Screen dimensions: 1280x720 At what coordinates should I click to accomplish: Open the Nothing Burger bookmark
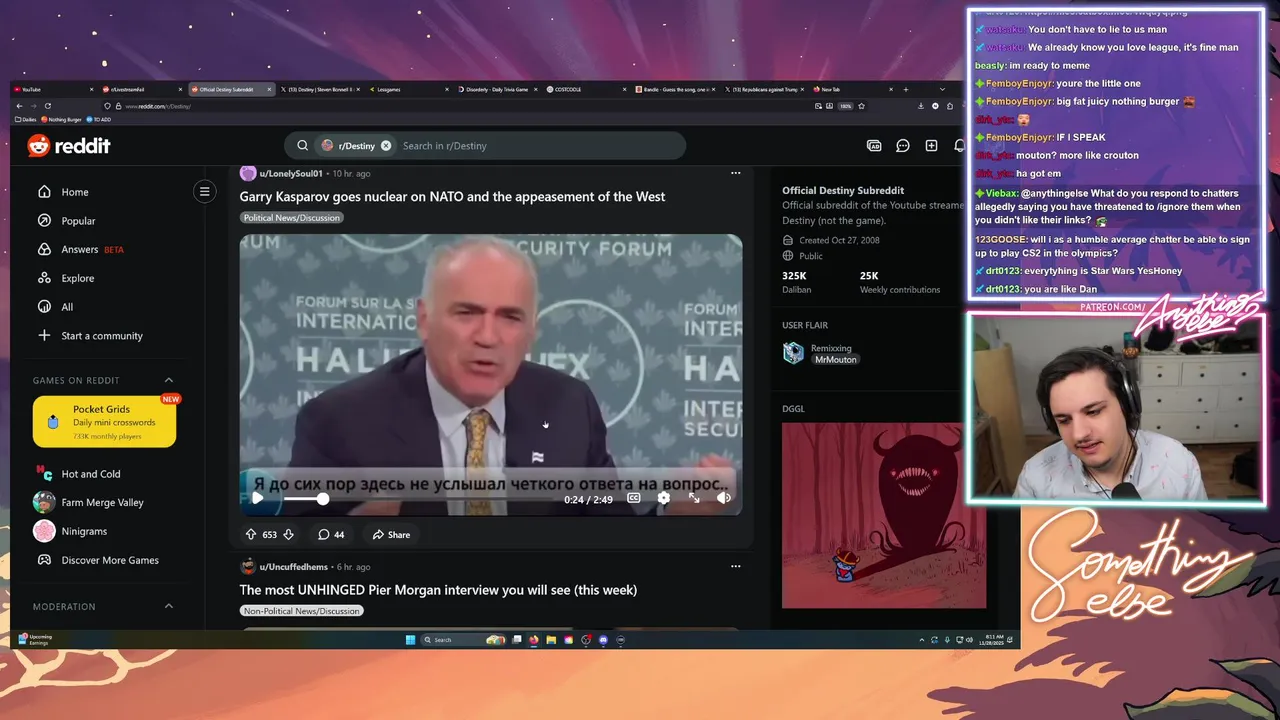[x=62, y=119]
